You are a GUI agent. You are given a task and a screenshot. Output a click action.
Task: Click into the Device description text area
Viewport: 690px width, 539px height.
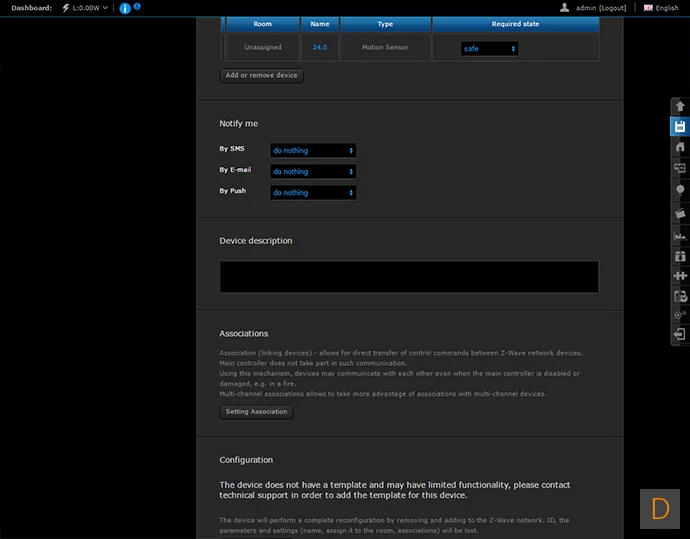point(409,277)
